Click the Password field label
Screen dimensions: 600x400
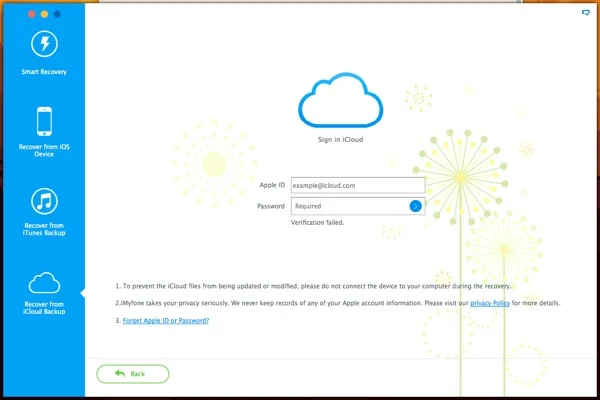271,206
